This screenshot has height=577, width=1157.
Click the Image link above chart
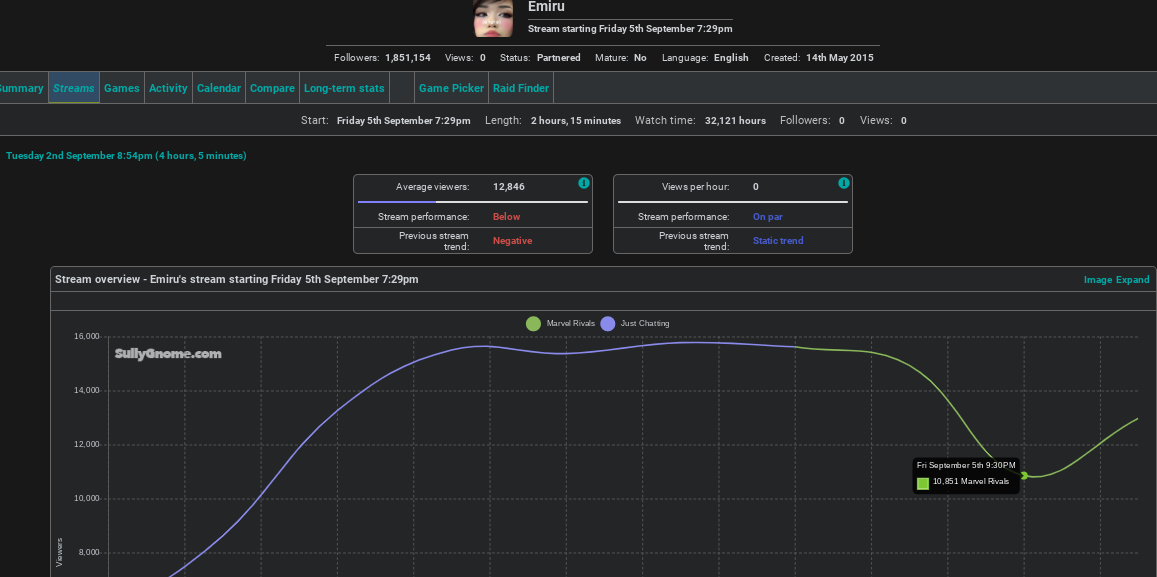tap(1097, 280)
